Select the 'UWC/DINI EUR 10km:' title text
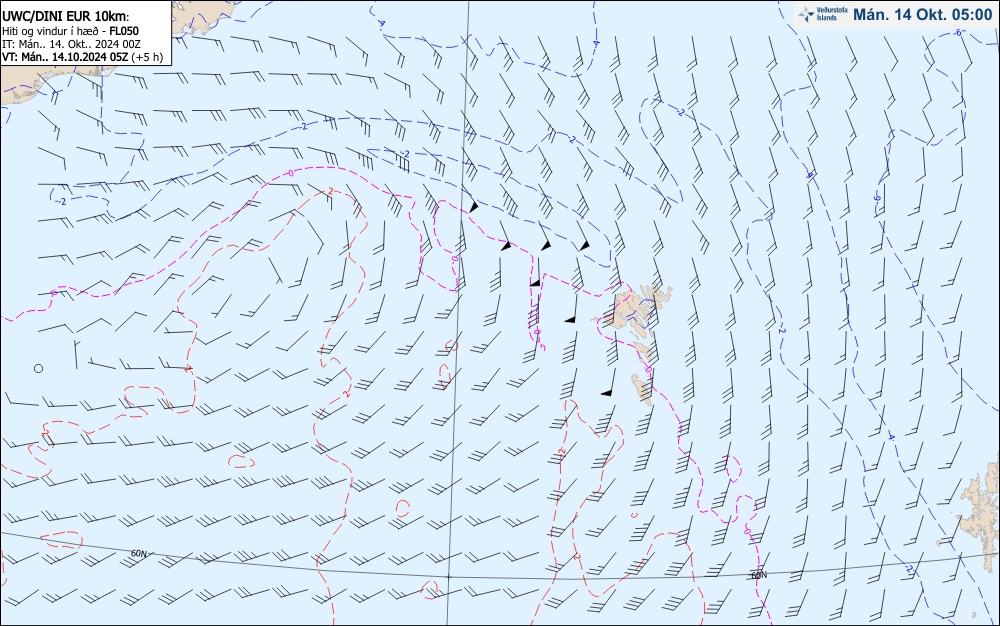Screen dimensions: 1000x626 66,17
